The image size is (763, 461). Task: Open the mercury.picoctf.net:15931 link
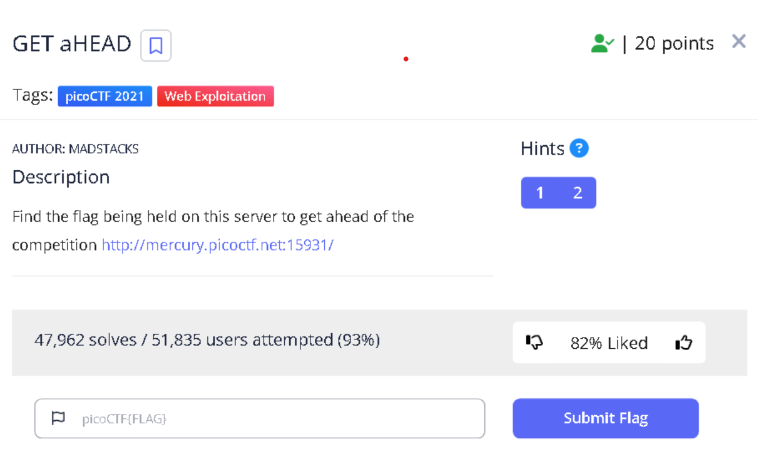tap(217, 244)
